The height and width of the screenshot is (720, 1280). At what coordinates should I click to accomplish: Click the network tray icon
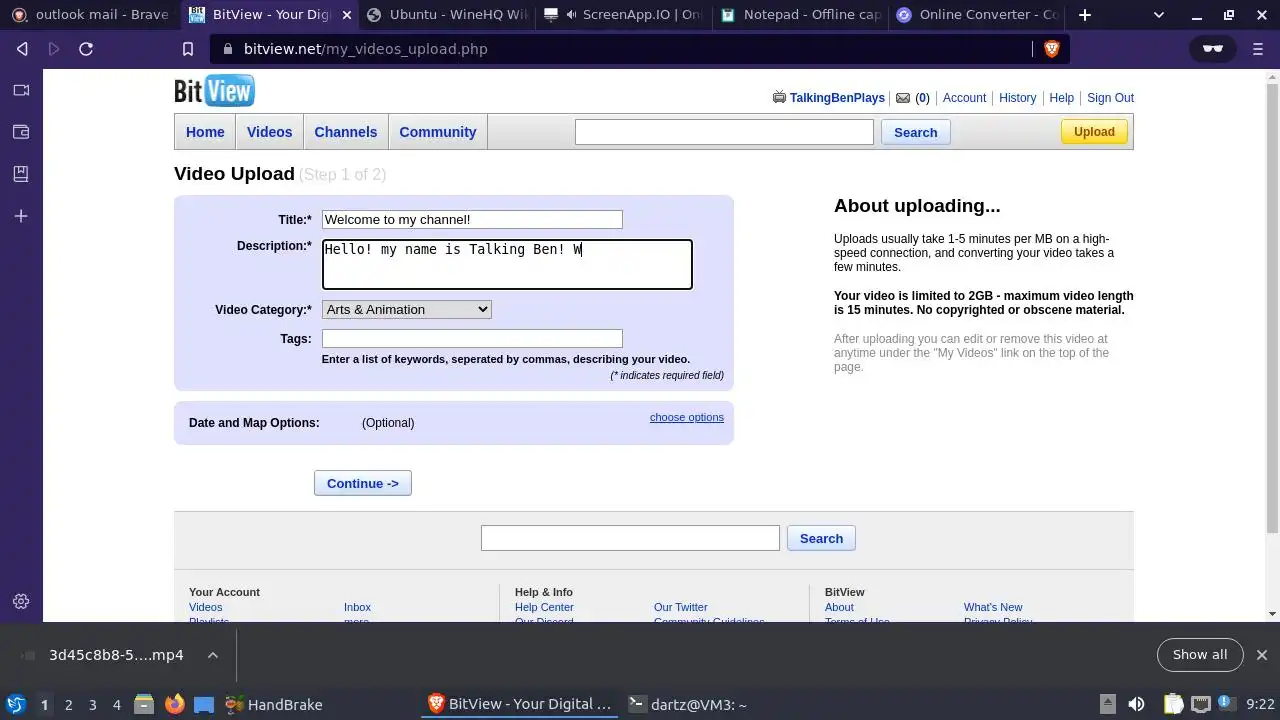(x=1201, y=704)
